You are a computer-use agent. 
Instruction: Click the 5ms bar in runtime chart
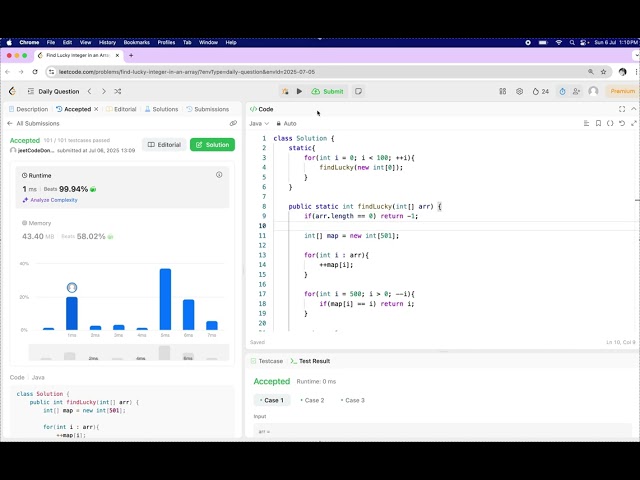coord(165,298)
